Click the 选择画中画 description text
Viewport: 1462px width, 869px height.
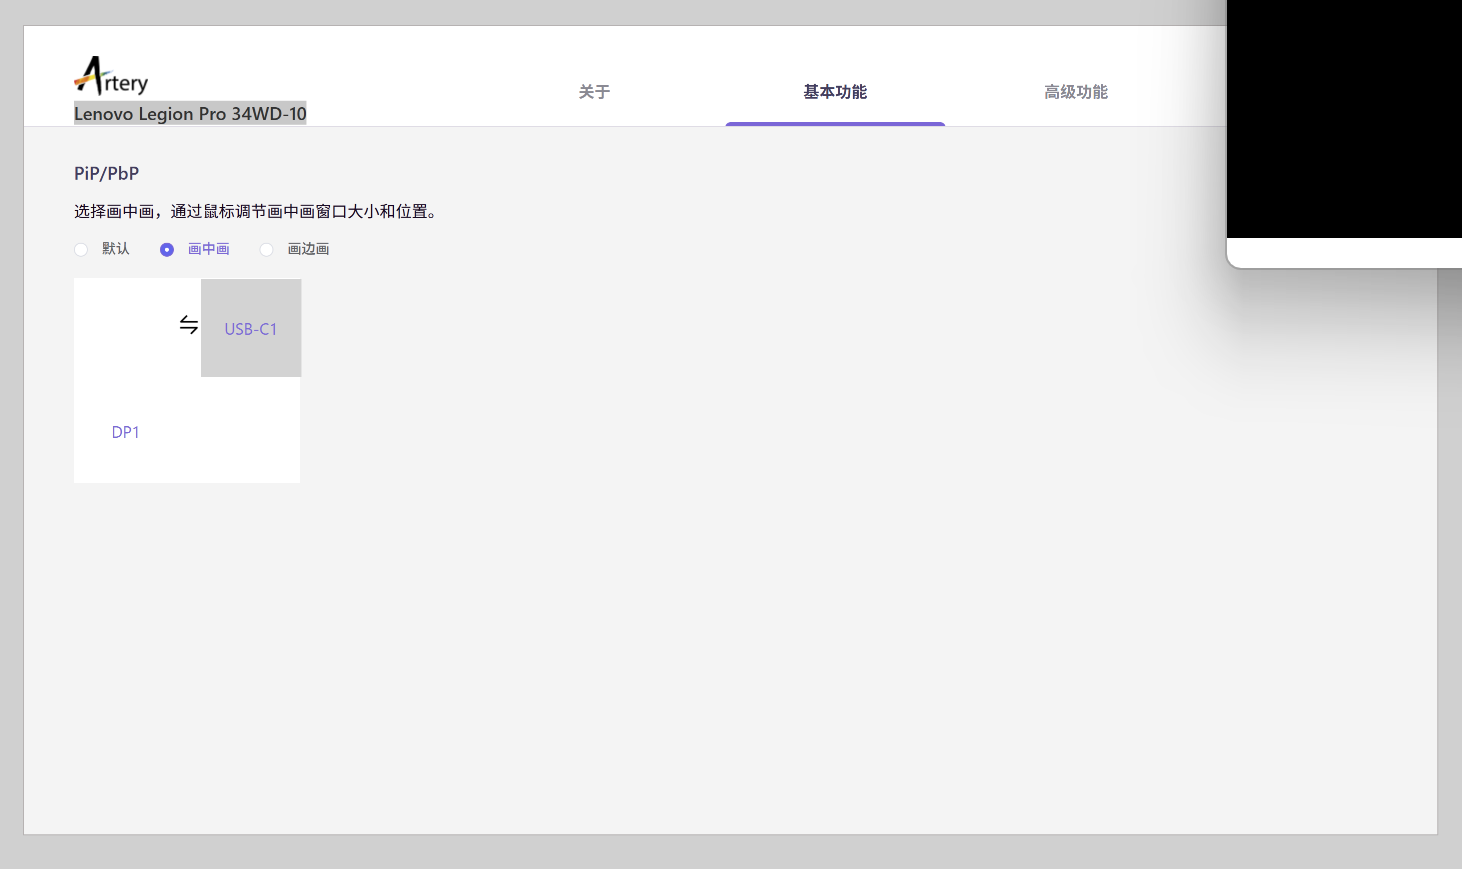tap(255, 211)
